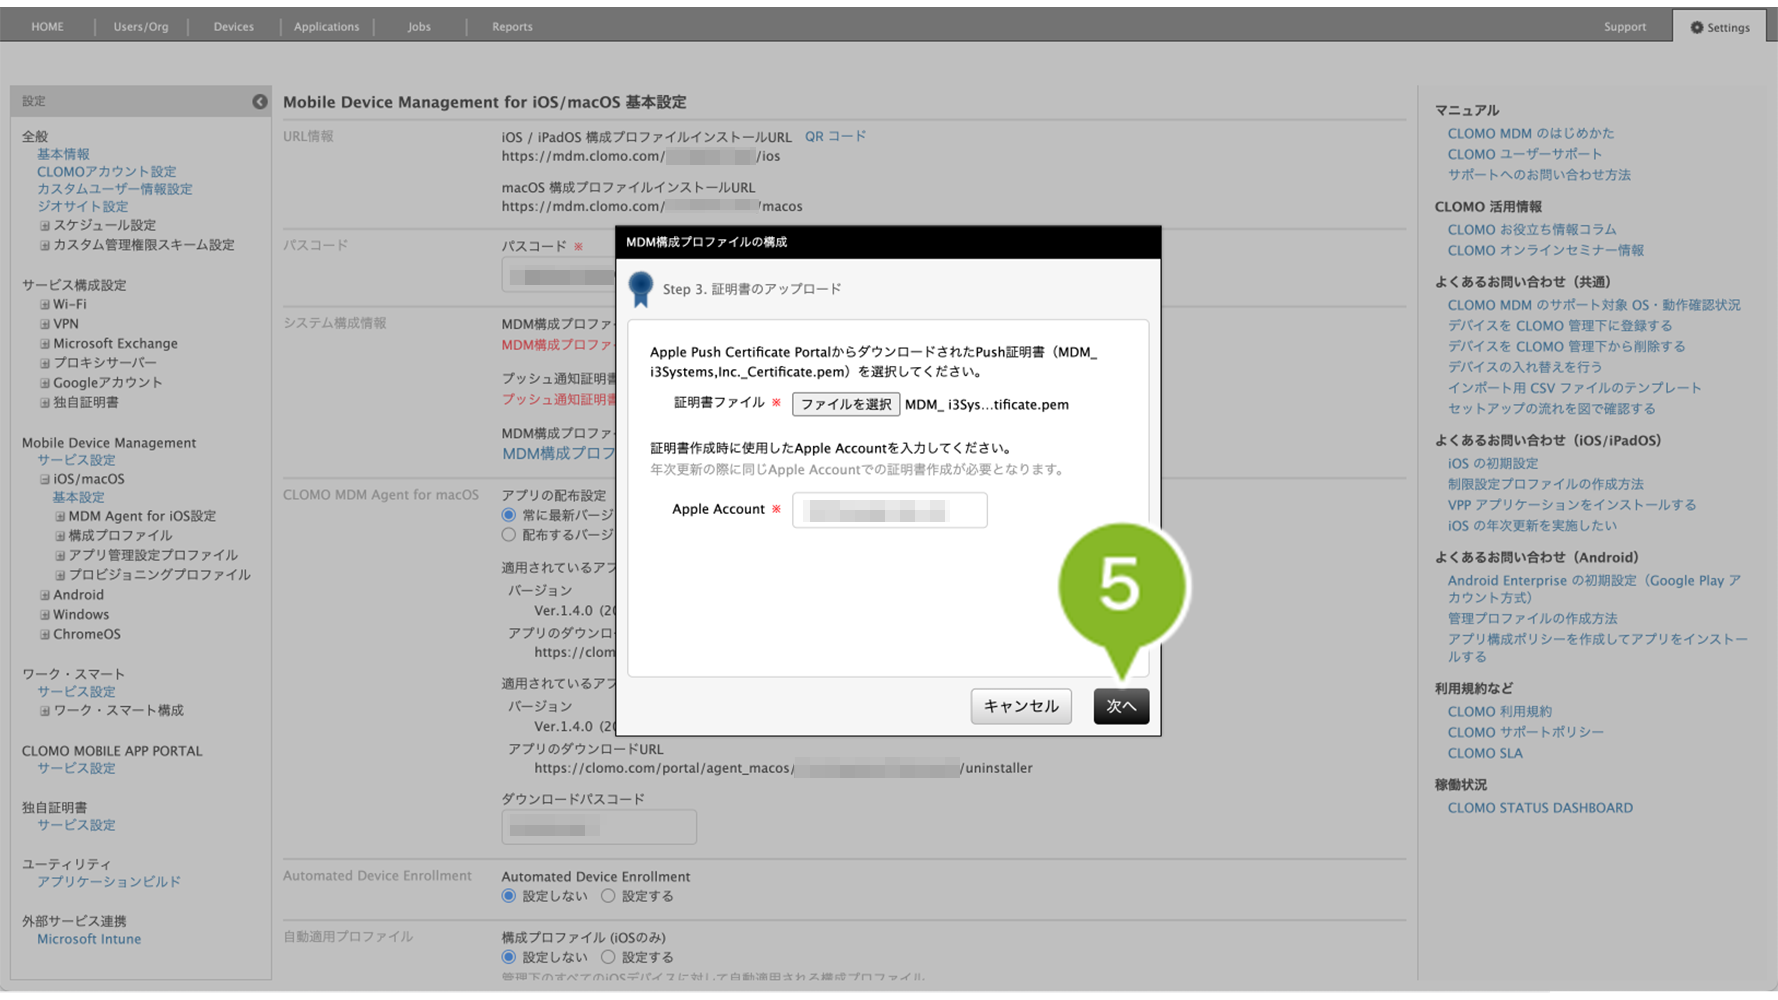The width and height of the screenshot is (1778, 1000).
Task: Expand the Wi-Fi tree node
Action: tap(44, 305)
